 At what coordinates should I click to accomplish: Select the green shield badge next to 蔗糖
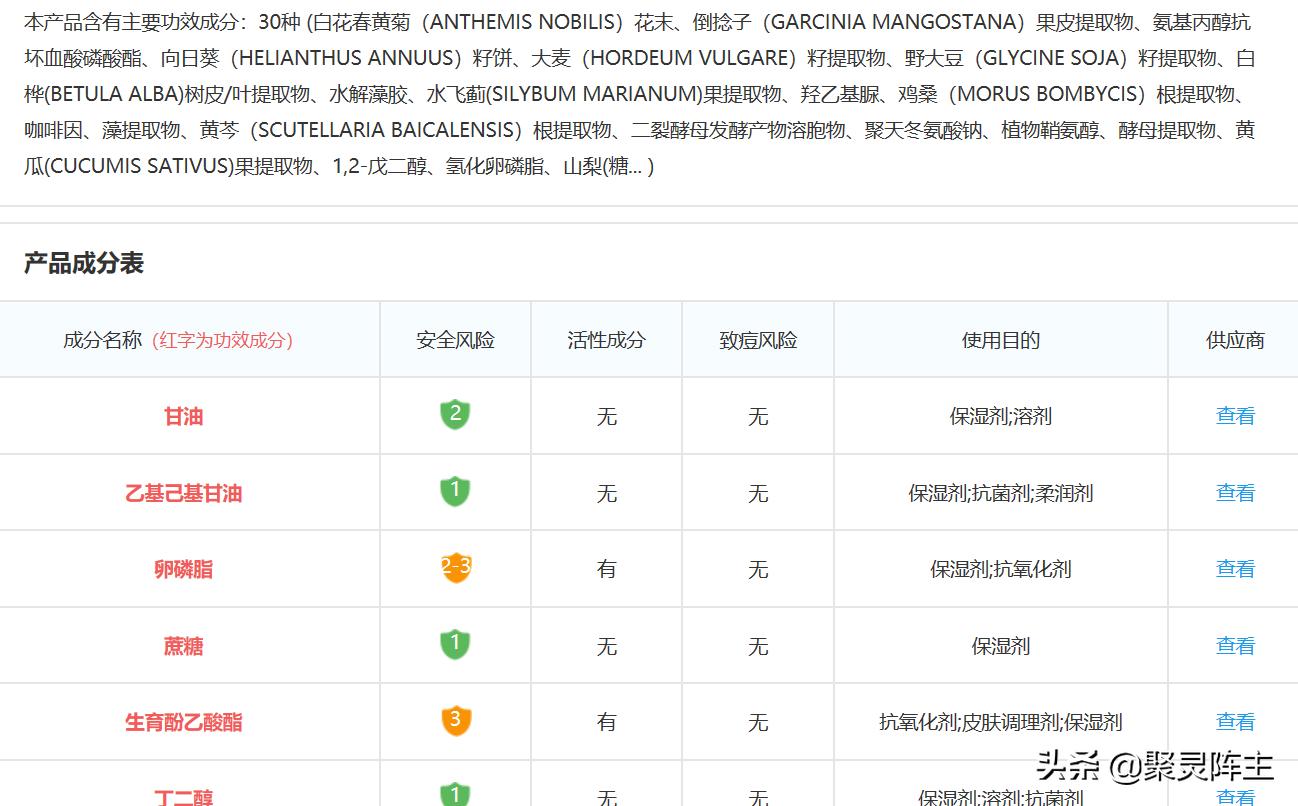click(x=455, y=645)
